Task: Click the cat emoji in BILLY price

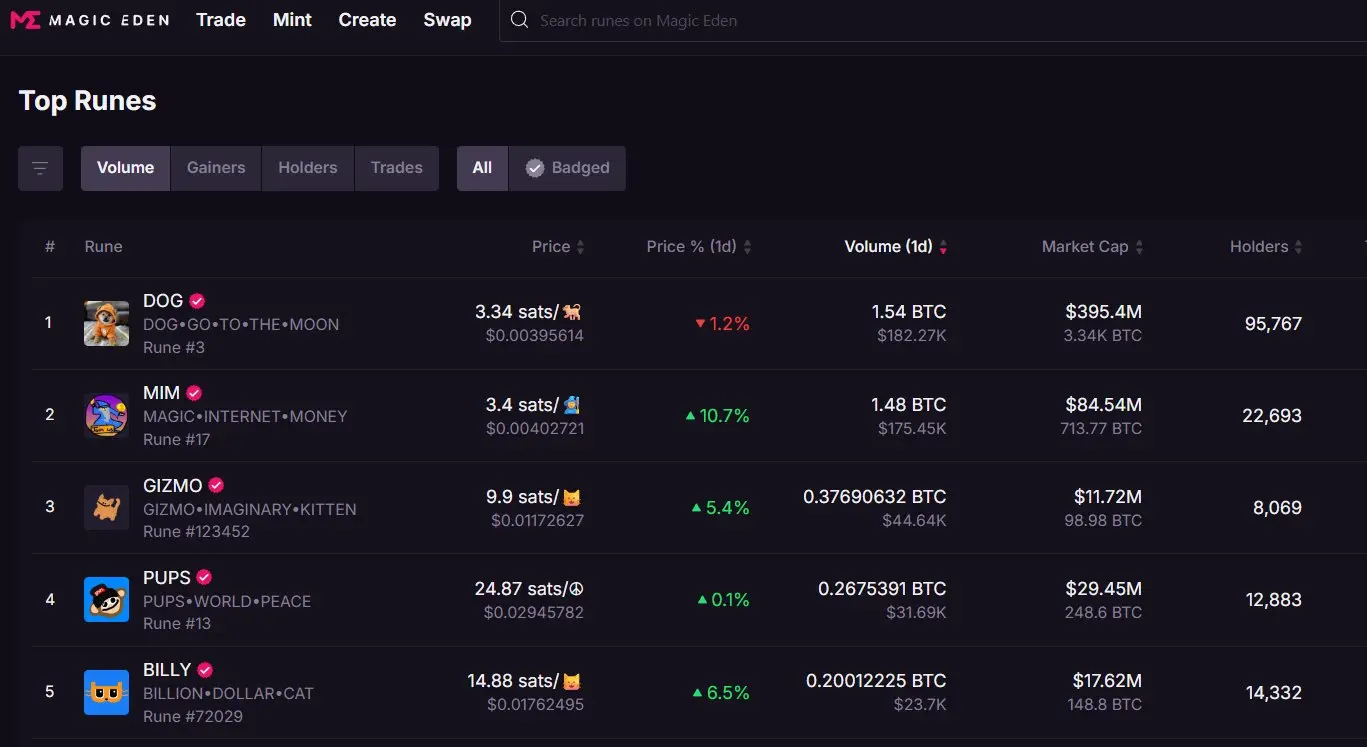Action: point(572,681)
